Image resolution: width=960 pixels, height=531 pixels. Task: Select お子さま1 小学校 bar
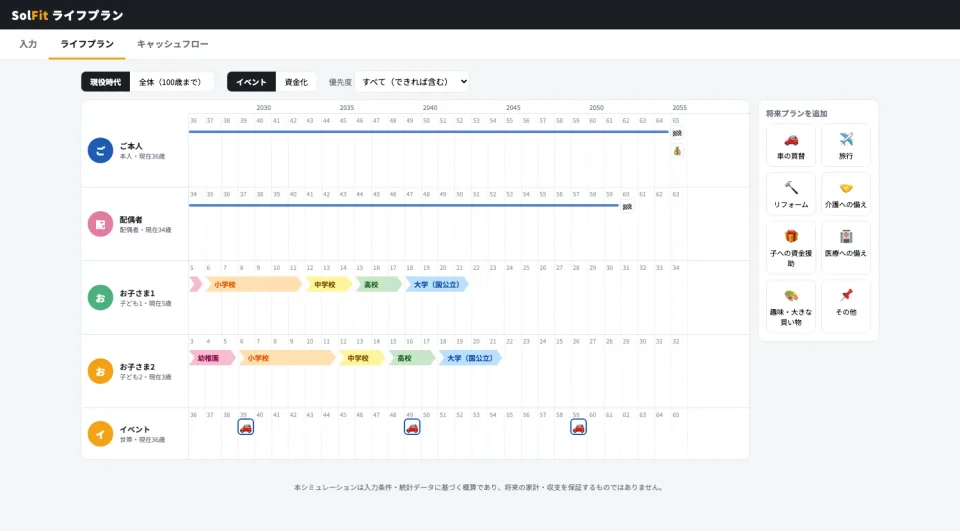(253, 284)
